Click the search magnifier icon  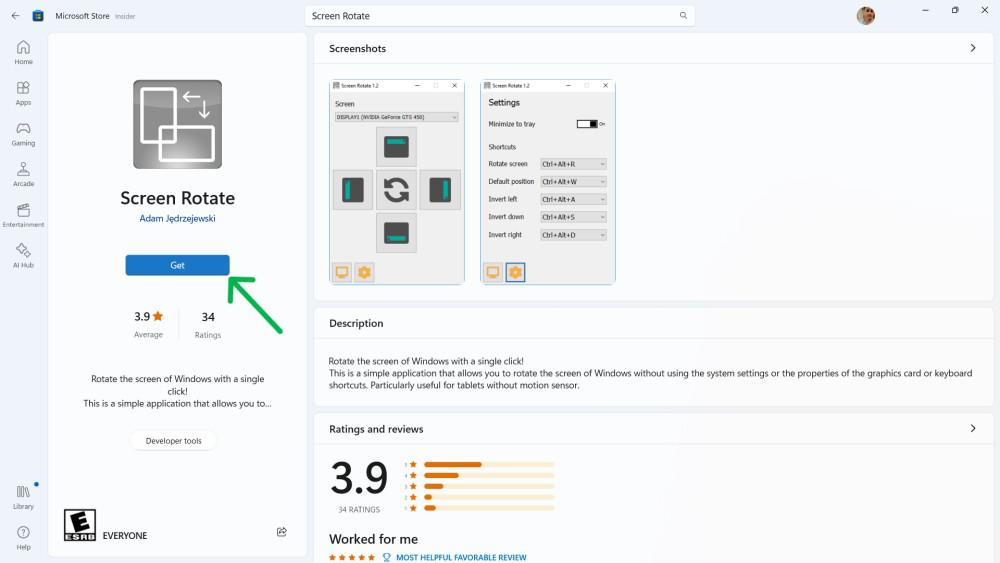[x=683, y=16]
